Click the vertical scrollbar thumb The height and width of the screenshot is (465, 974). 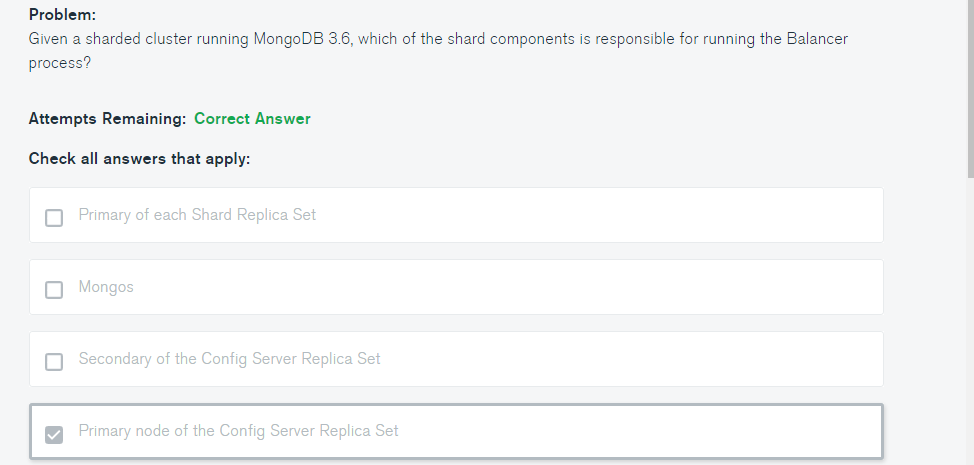click(967, 80)
